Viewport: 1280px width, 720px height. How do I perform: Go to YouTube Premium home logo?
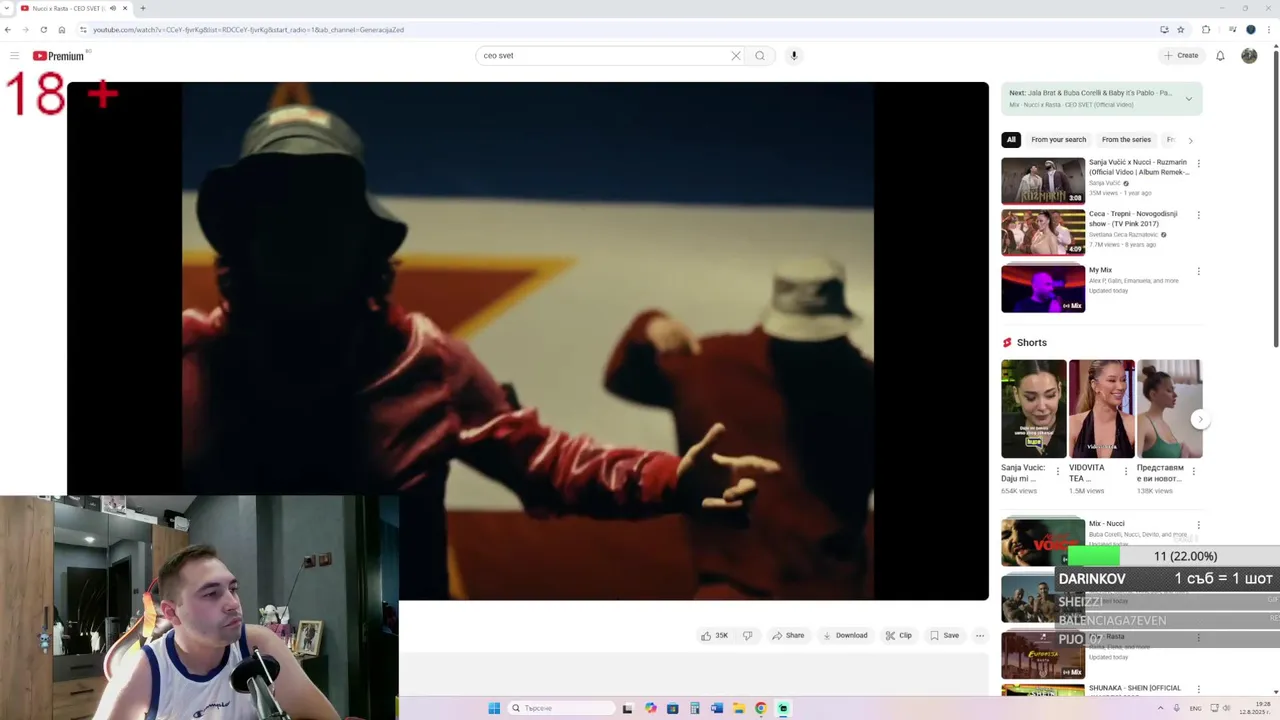click(58, 56)
